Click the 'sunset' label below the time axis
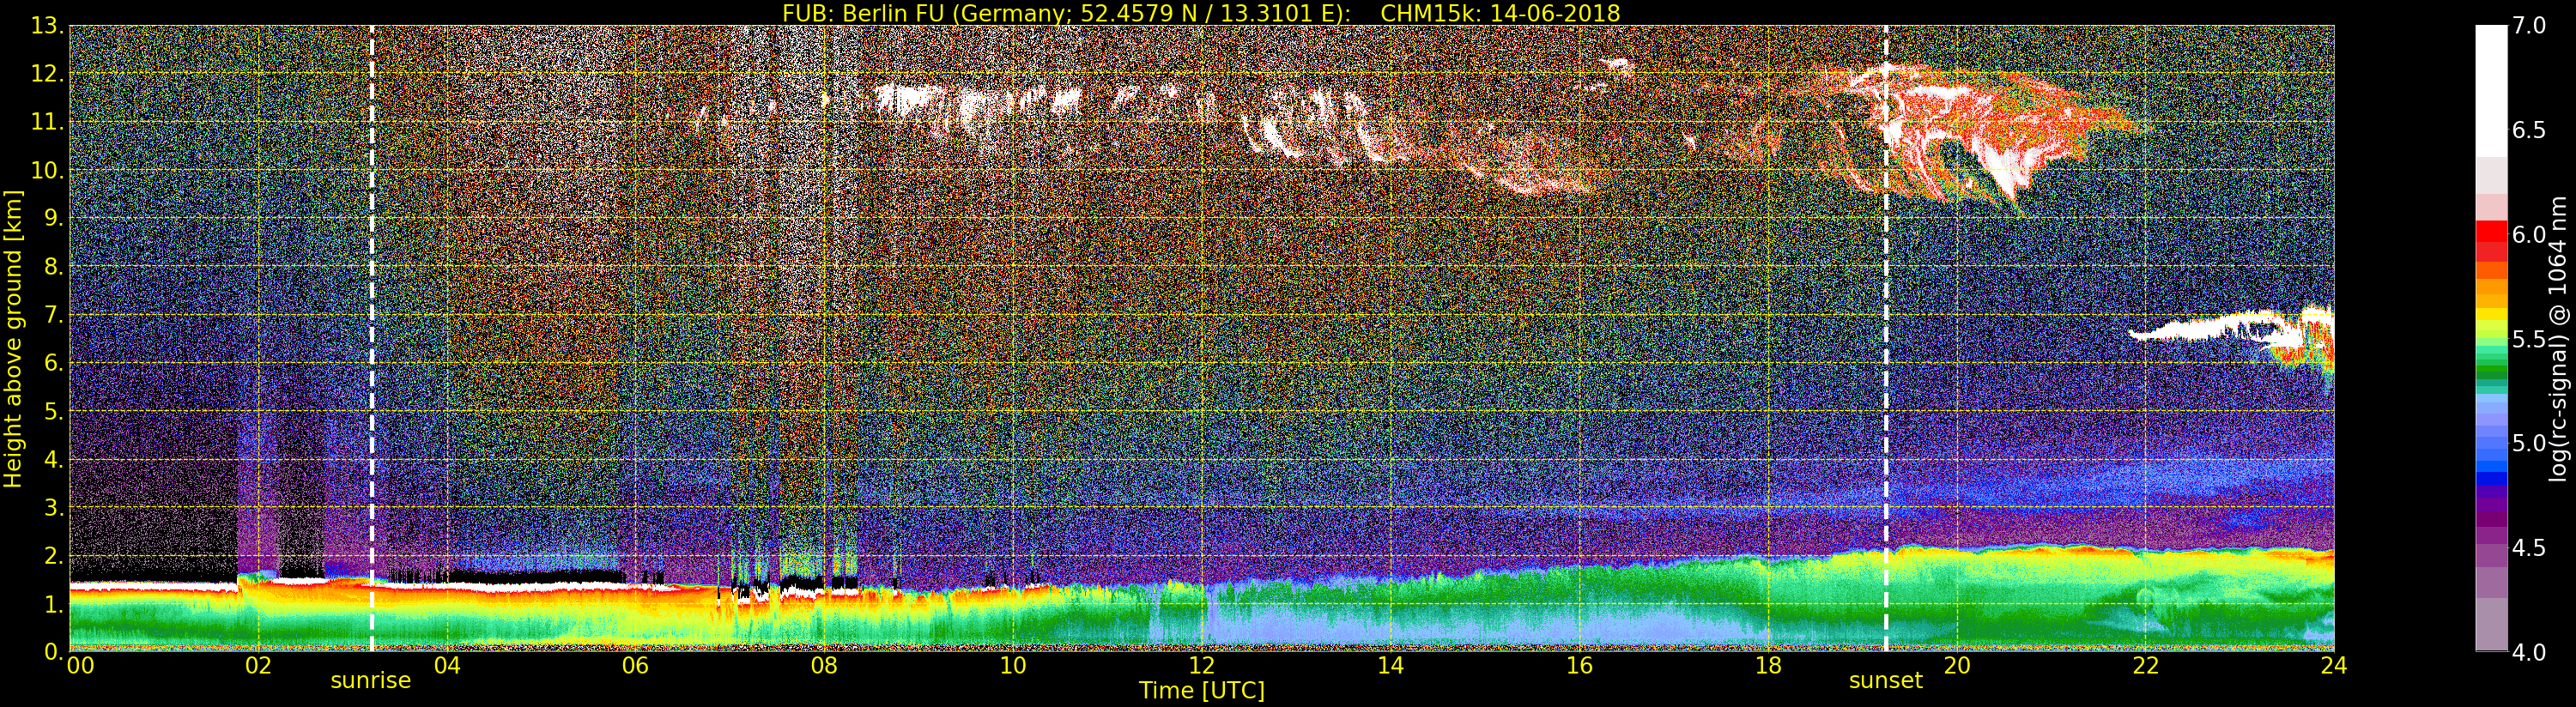This screenshot has width=2576, height=707. pos(1886,680)
